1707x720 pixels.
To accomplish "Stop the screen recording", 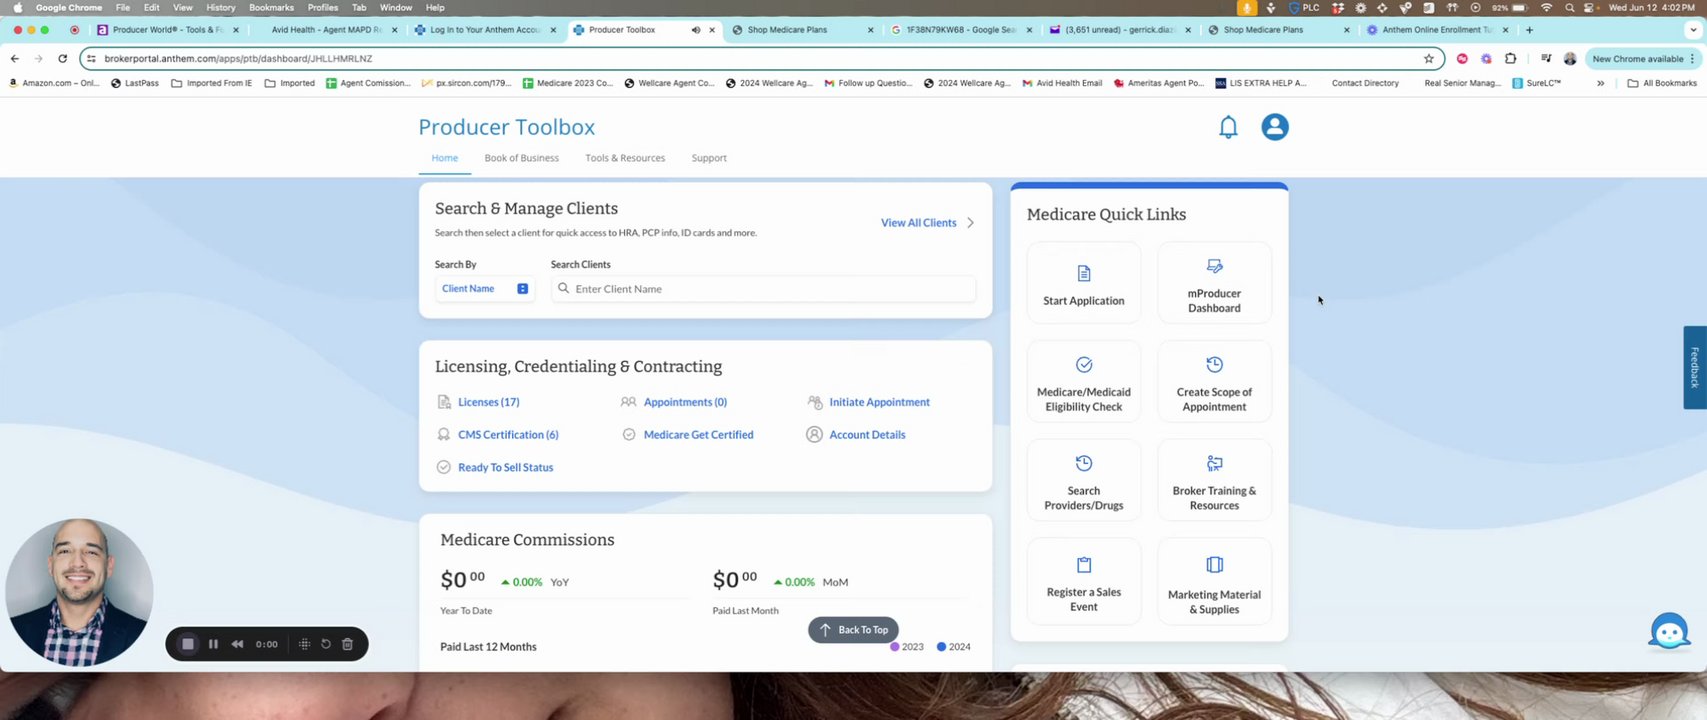I will coord(187,644).
